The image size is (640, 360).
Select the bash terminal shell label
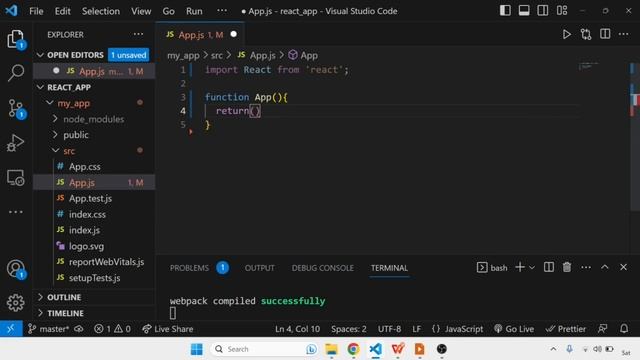pyautogui.click(x=492, y=267)
